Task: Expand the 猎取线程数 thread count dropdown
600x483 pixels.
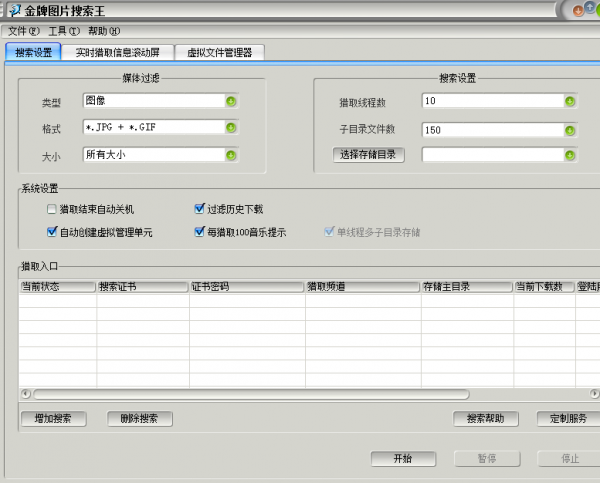Action: [x=569, y=101]
